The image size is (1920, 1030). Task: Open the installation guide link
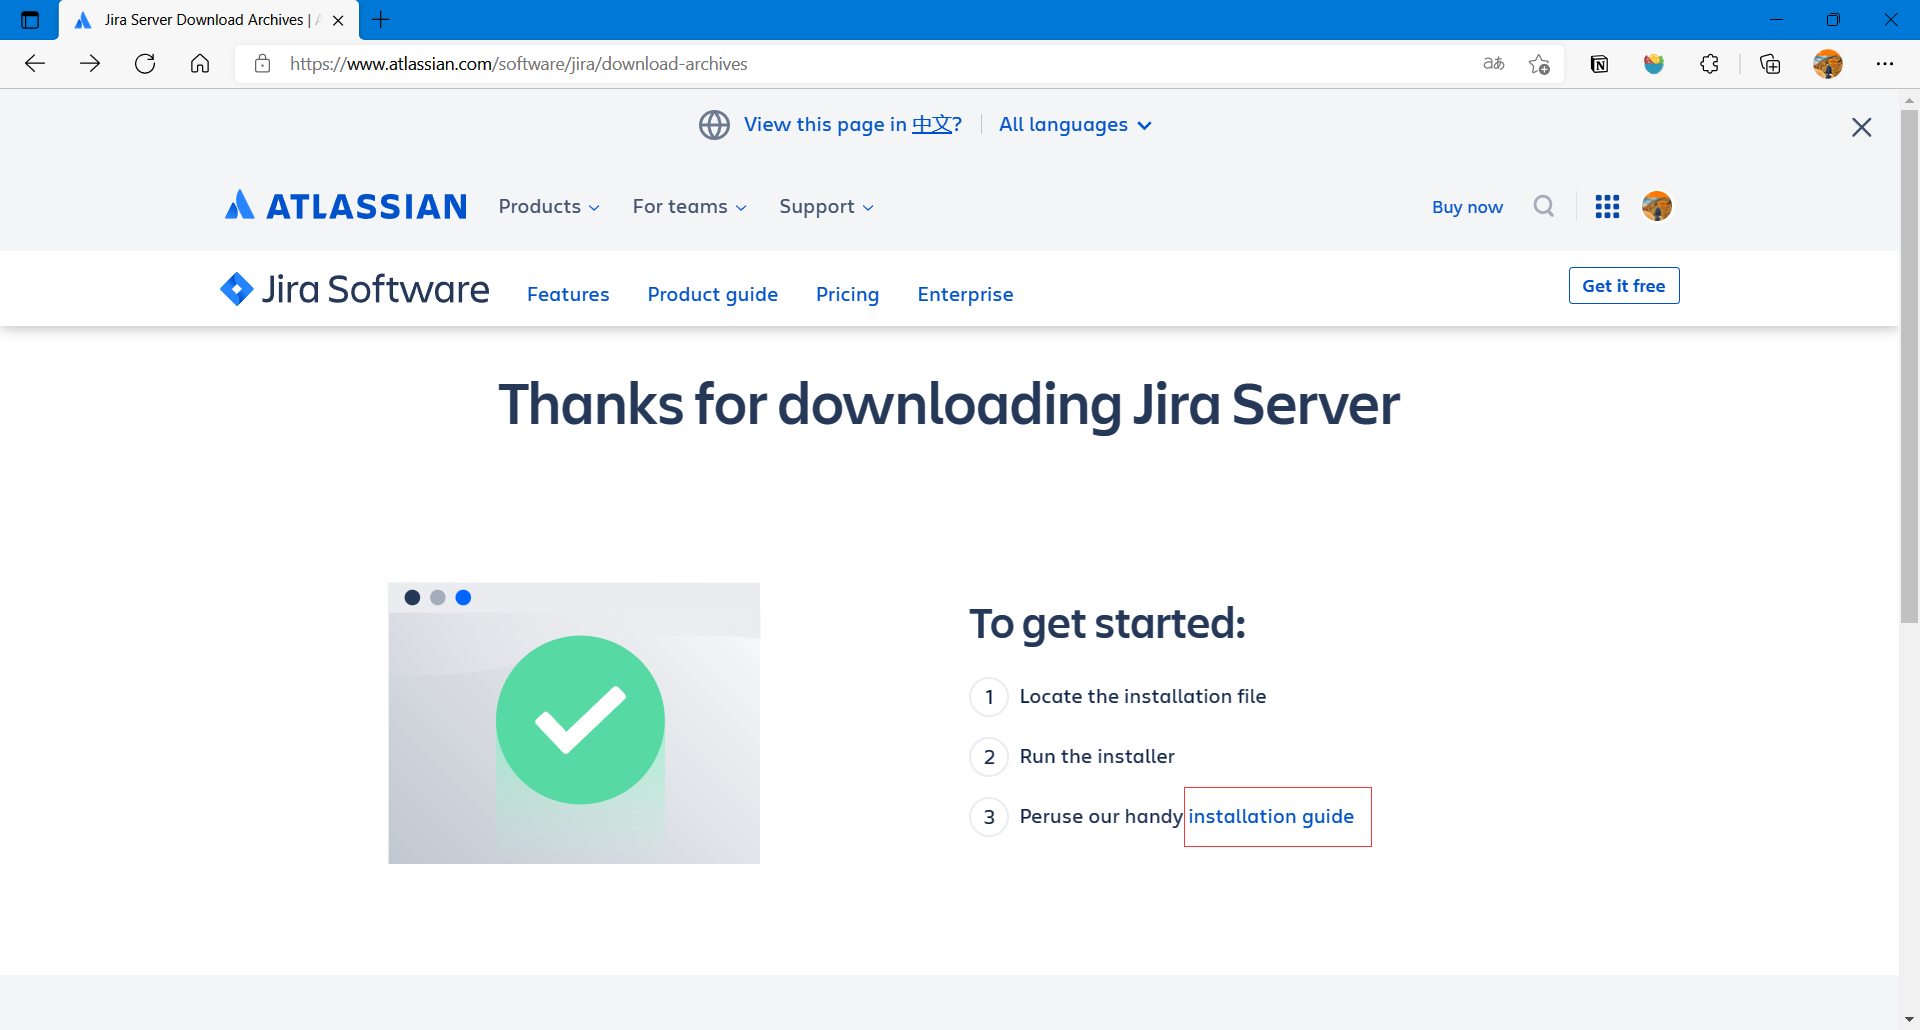click(1270, 816)
